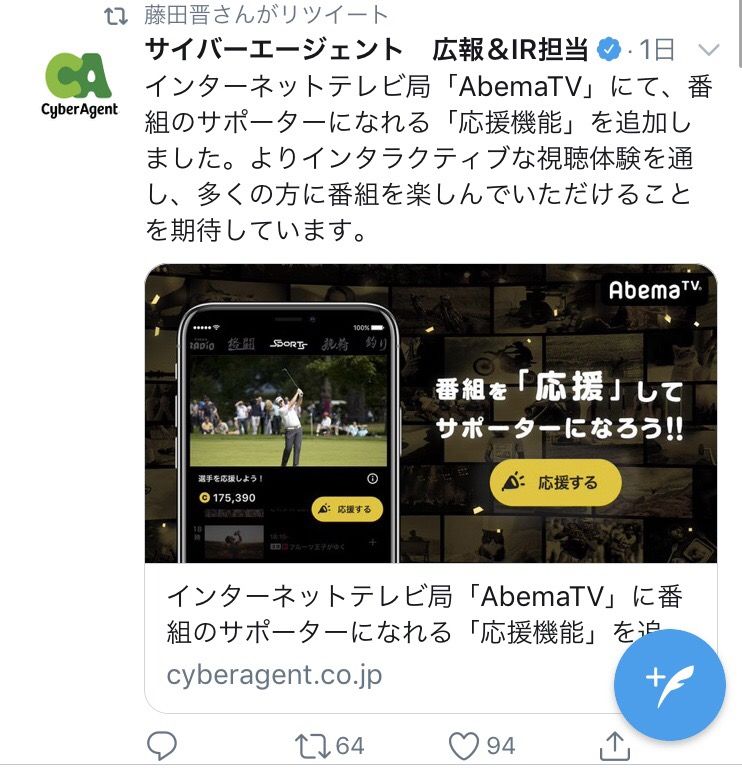Open the サイバーエージェント 広報&IR担当 account name
The height and width of the screenshot is (770, 742).
pos(366,50)
